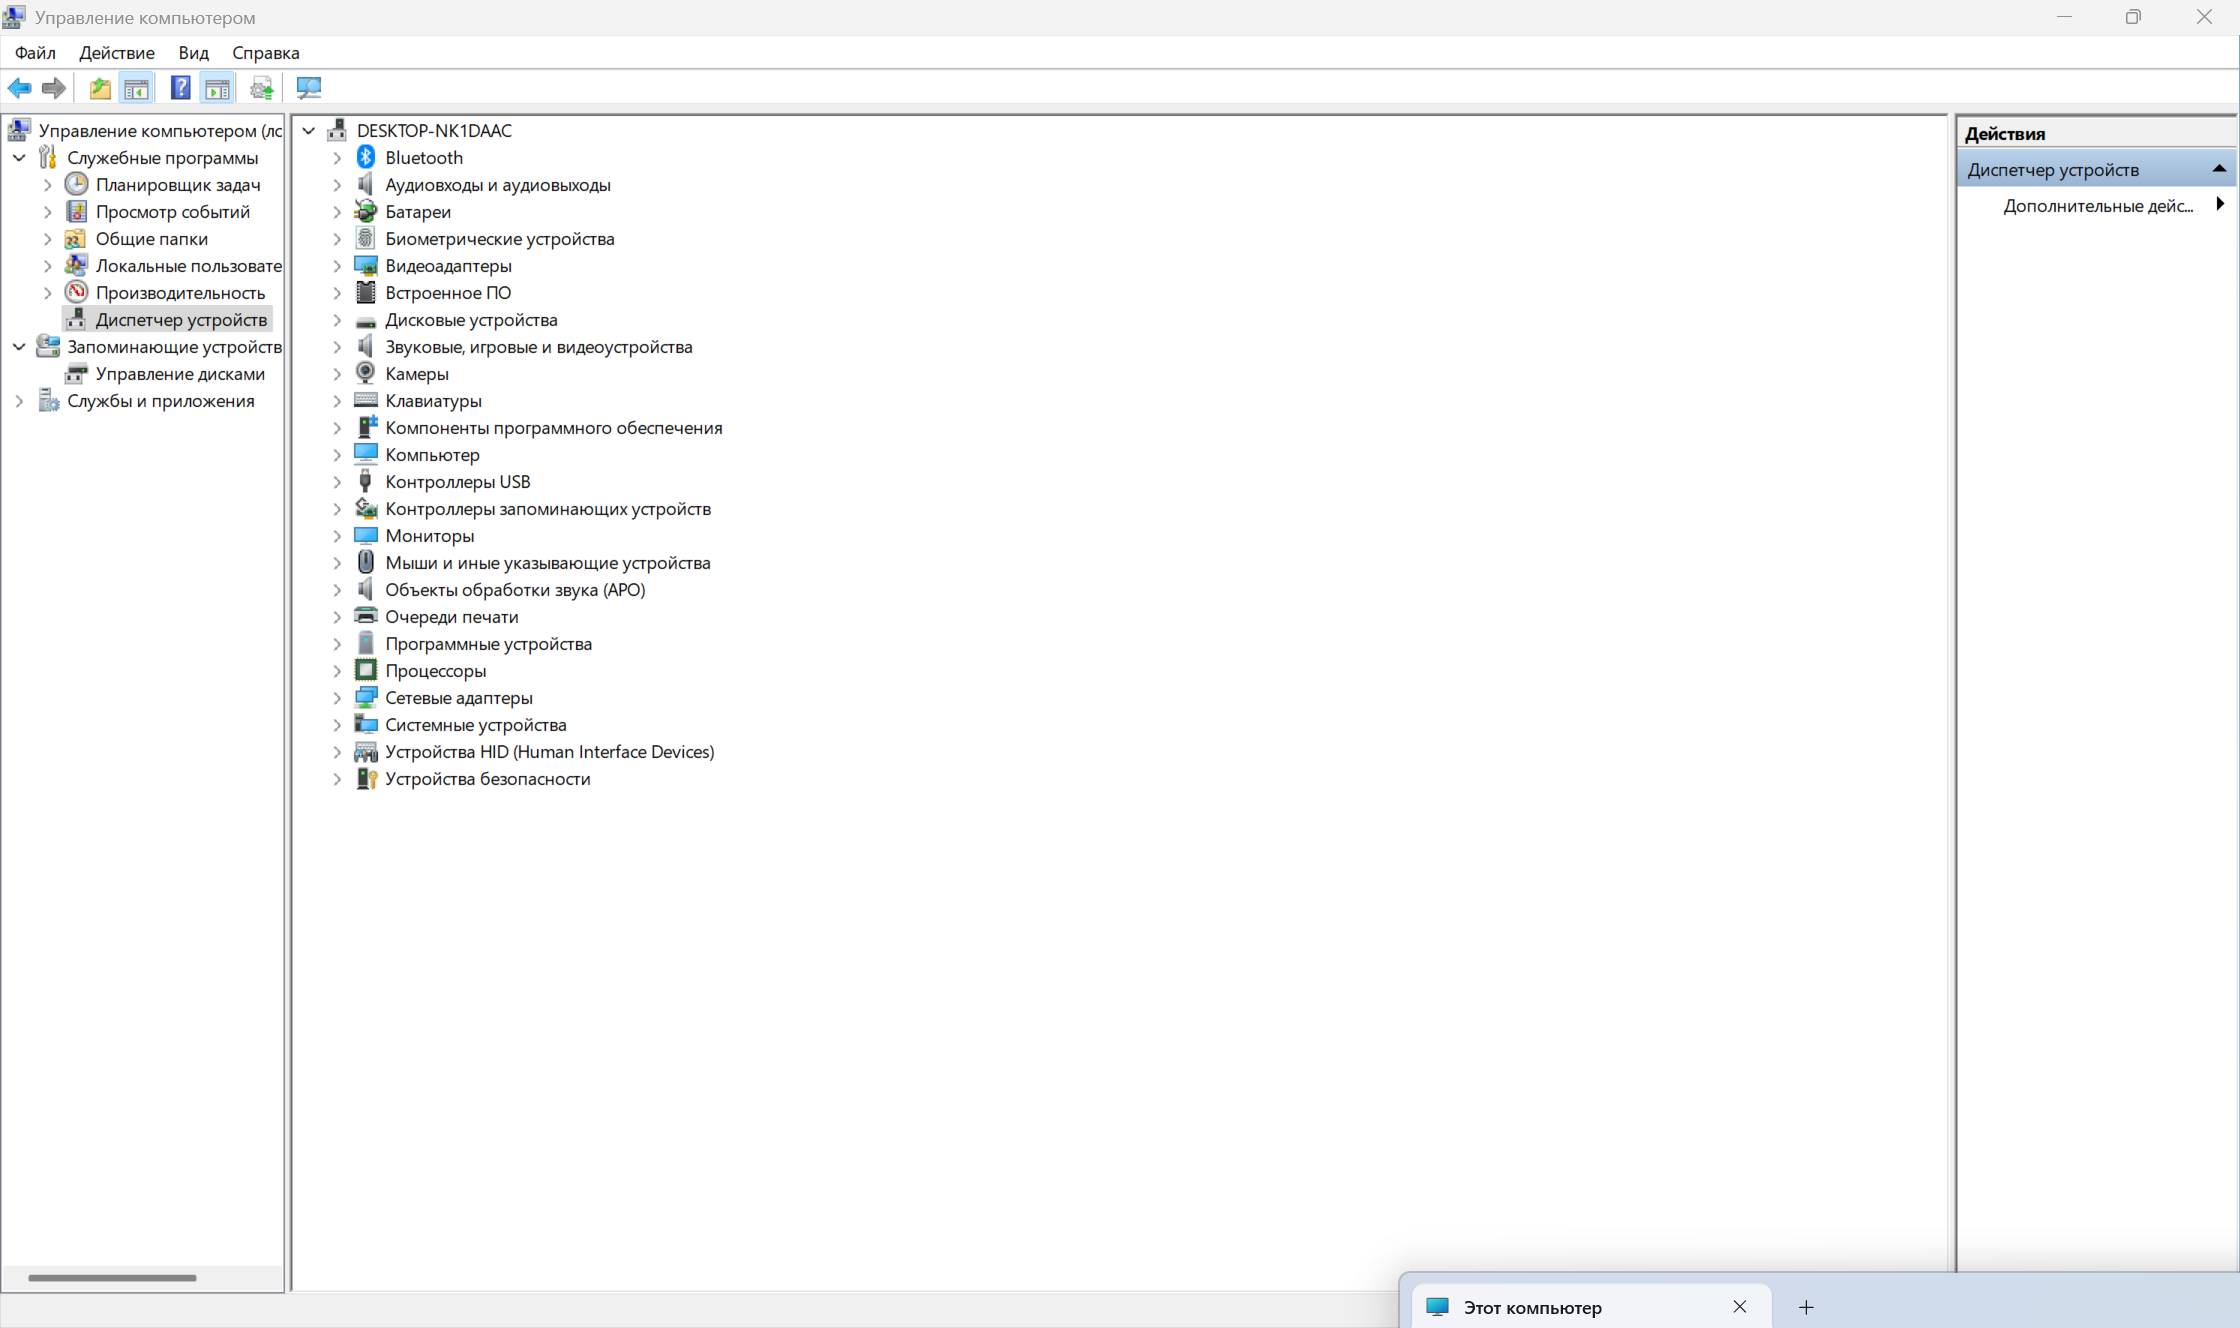Screen dimensions: 2240x1328
Task: Collapse the DESKTOP-NK1DAAC root node
Action: coord(309,131)
